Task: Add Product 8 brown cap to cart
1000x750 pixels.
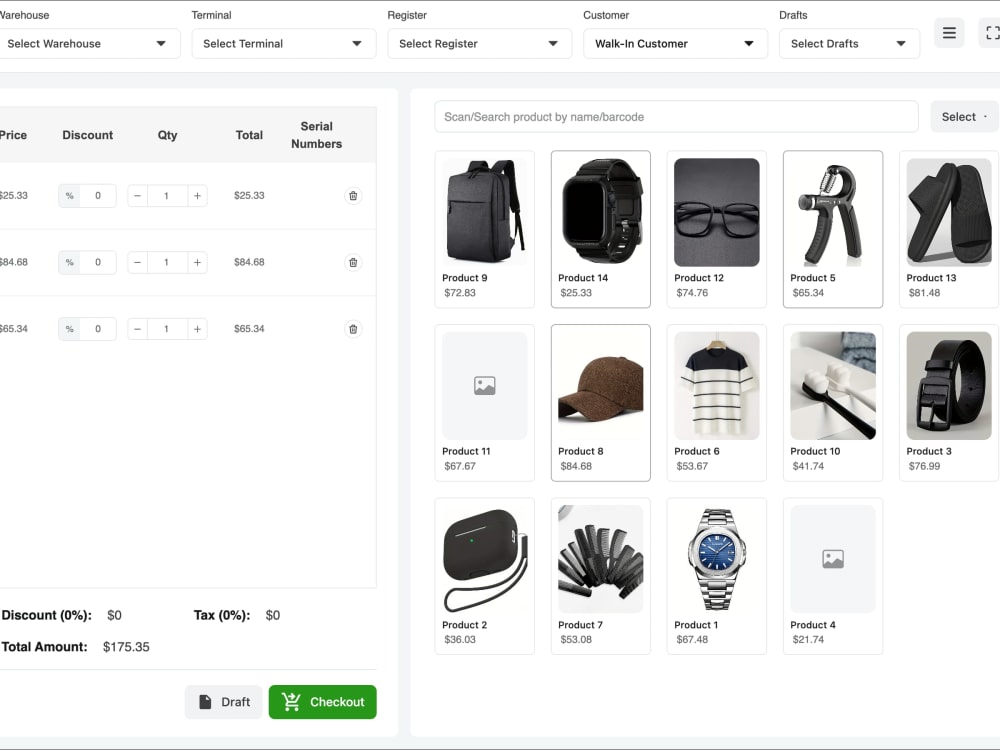Action: tap(601, 402)
